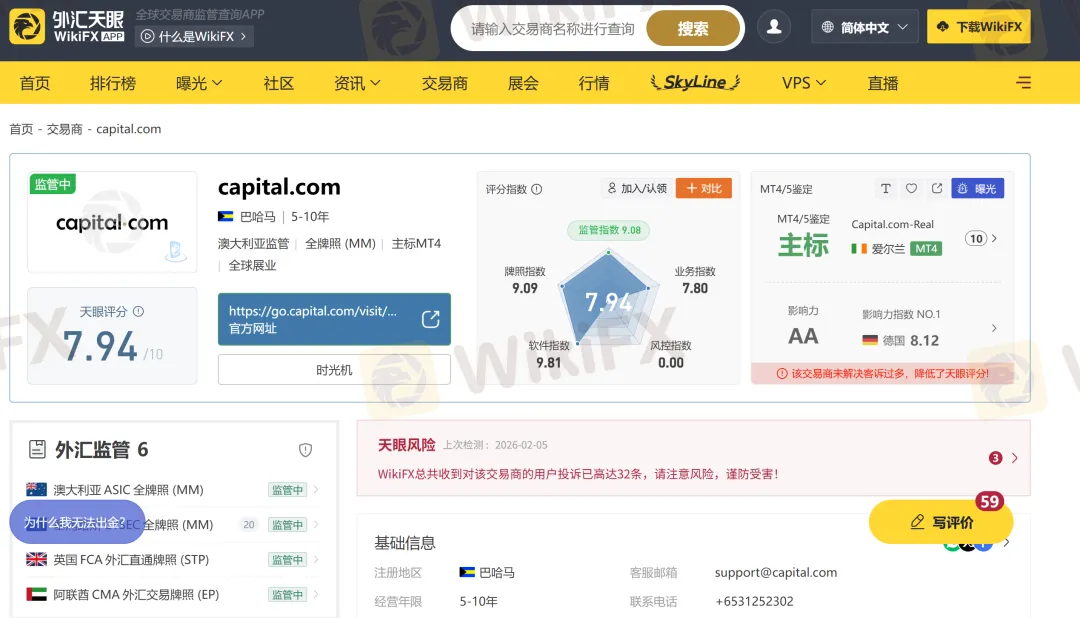Click the T text icon in MT4/5 panel
This screenshot has width=1080, height=618.
coord(885,188)
